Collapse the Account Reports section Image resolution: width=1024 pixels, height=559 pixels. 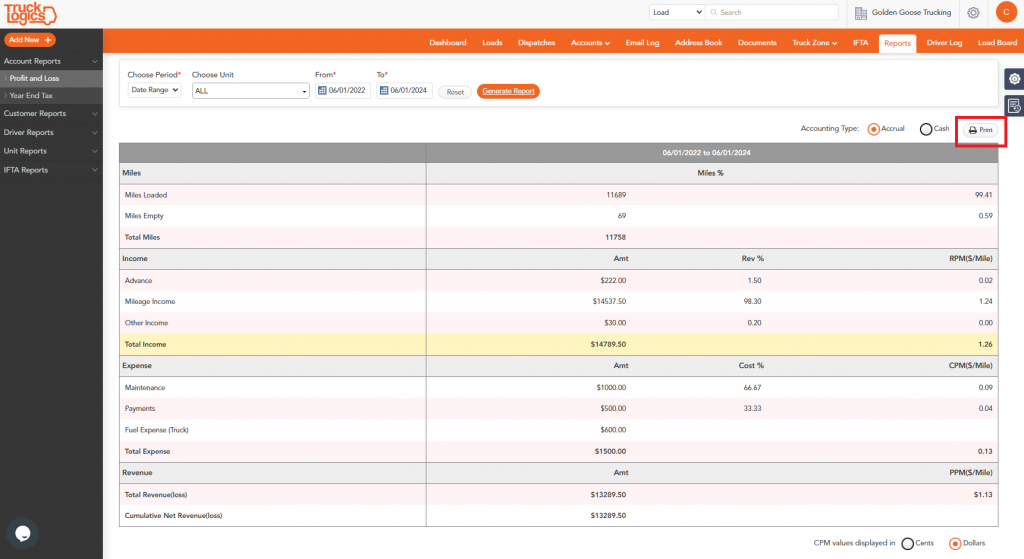(x=51, y=61)
